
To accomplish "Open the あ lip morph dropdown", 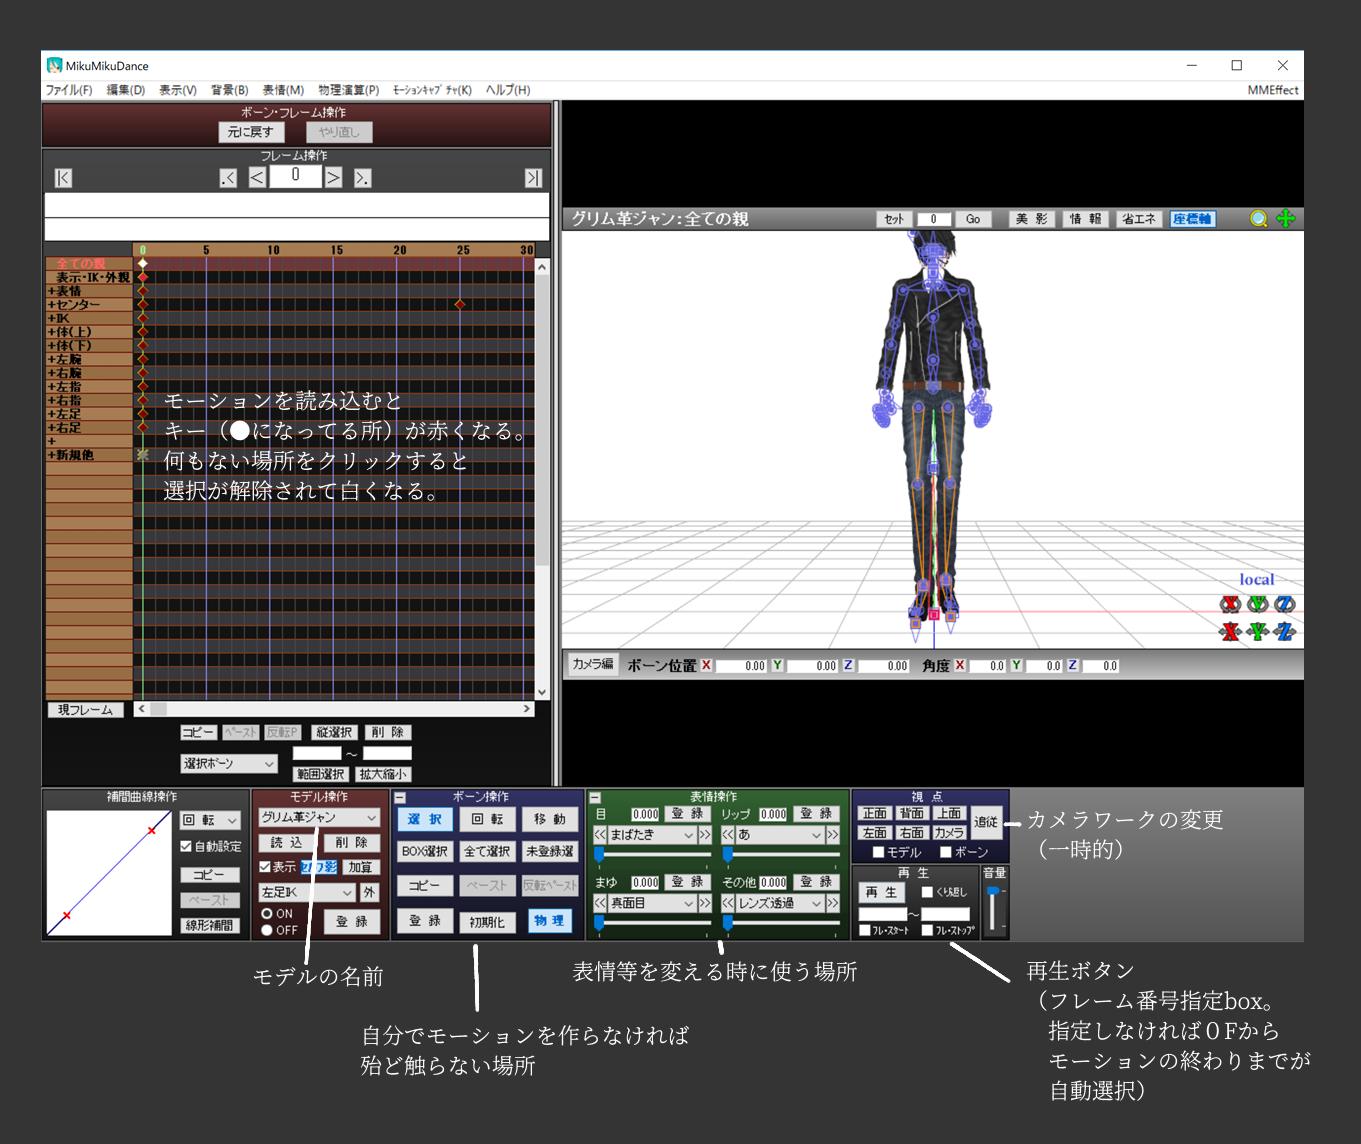I will (780, 835).
